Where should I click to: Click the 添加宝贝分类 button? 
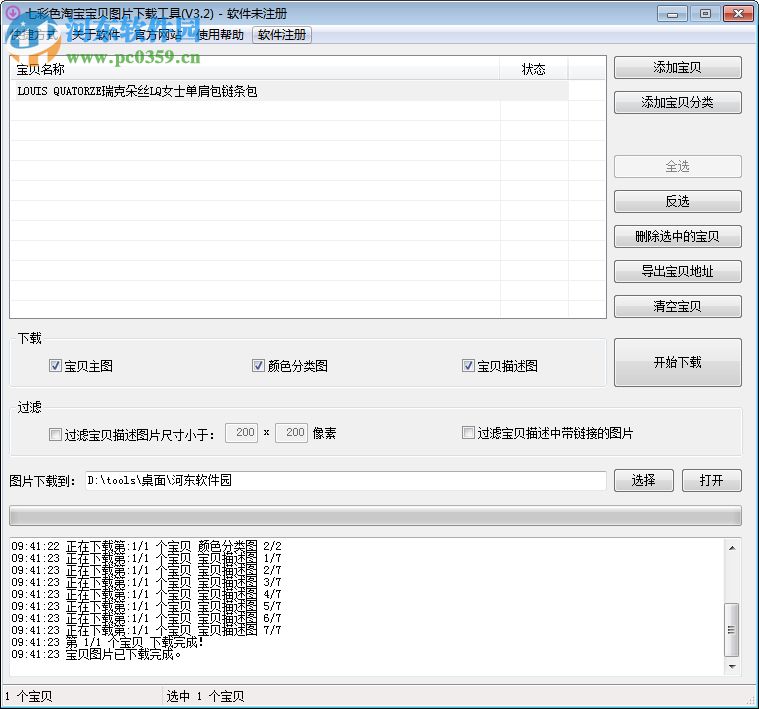point(678,102)
